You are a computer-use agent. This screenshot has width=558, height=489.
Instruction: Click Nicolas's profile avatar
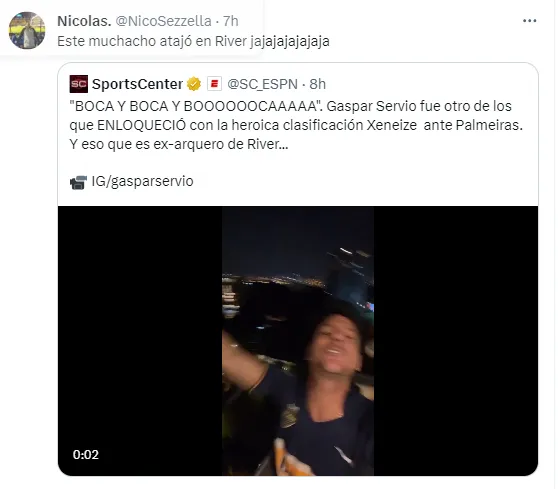click(27, 30)
